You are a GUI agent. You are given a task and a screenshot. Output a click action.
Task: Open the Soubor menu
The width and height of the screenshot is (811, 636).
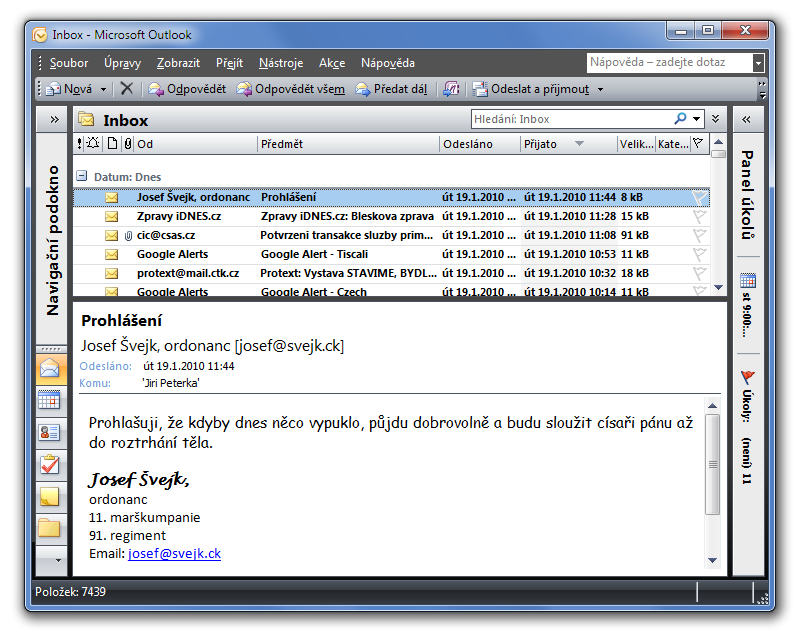point(69,63)
